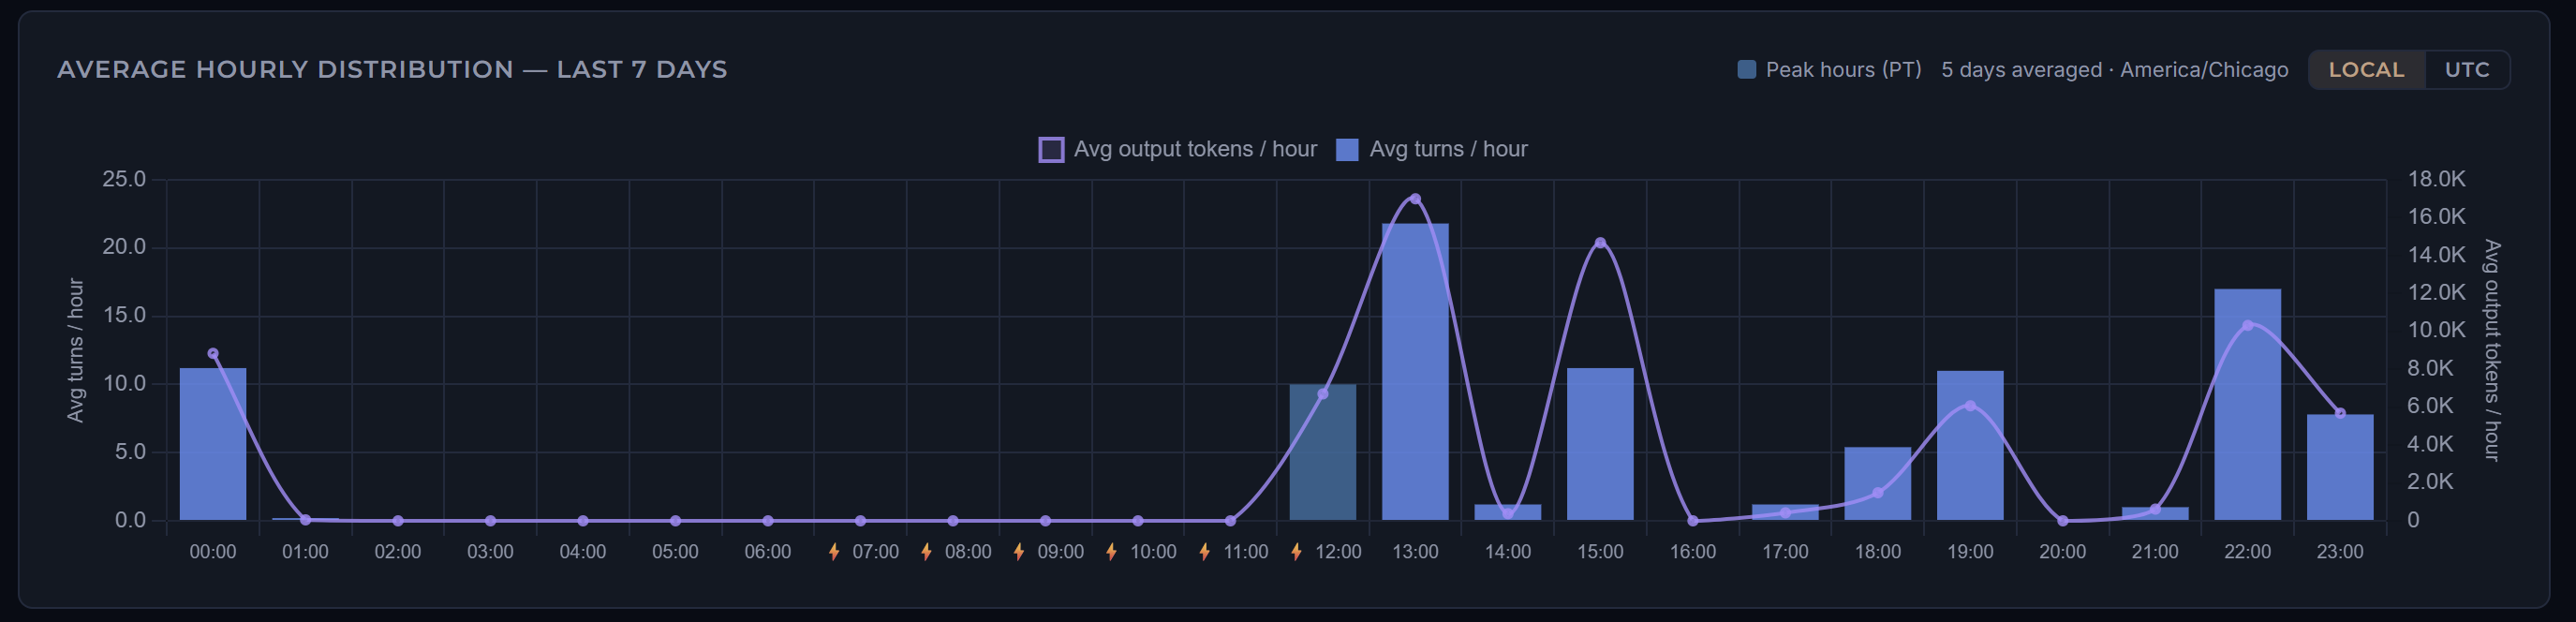Click the Avg output tokens / hour legend text
Screen dimensions: 2576x622
(x=1195, y=149)
